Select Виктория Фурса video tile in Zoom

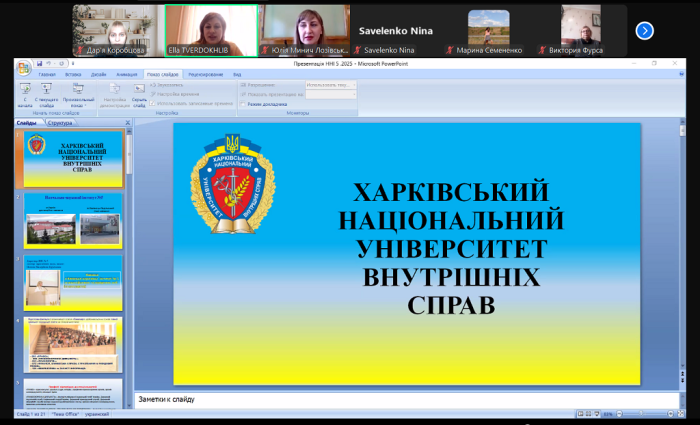(x=580, y=30)
